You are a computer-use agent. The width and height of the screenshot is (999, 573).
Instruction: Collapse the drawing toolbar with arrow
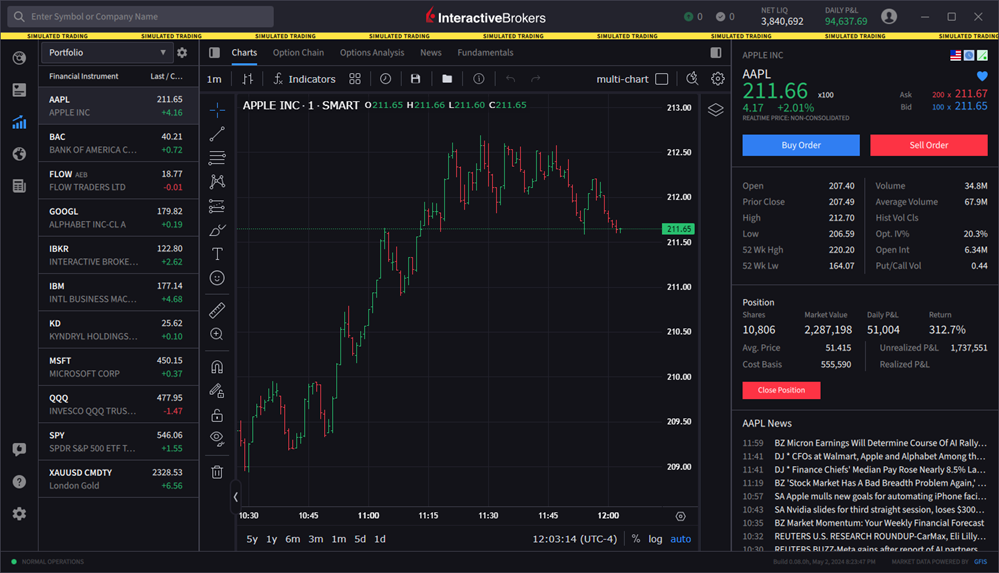[236, 497]
